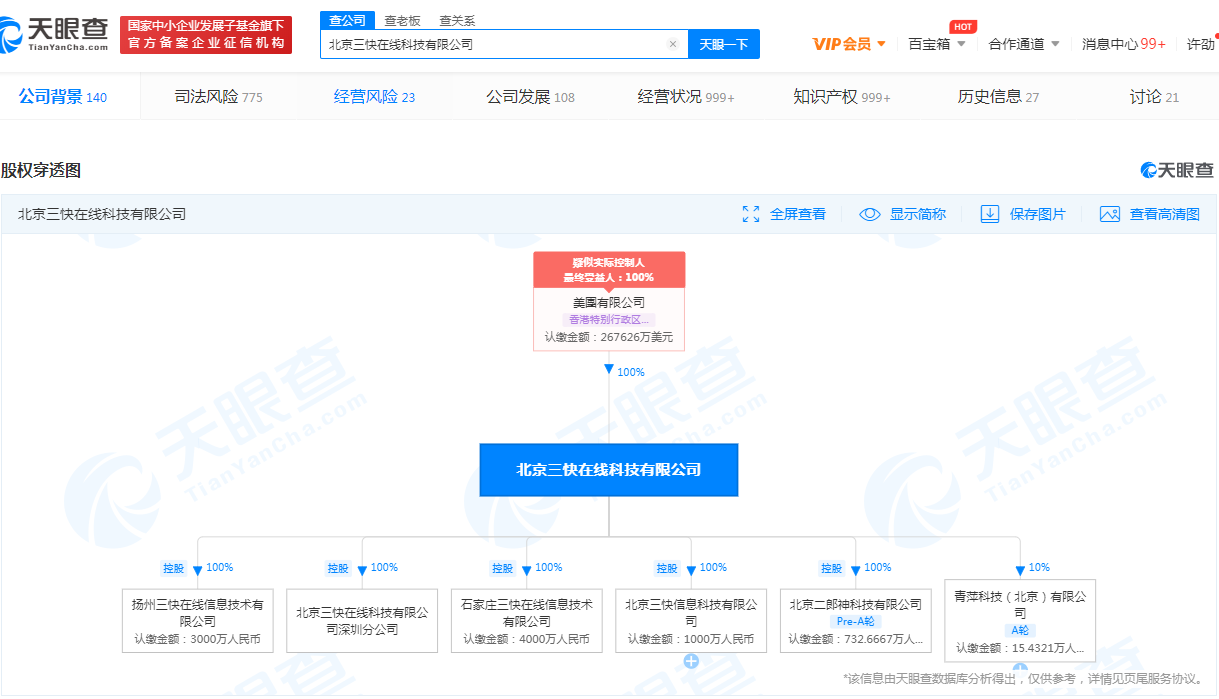Click the 控股 tag above 扬州三快在线信息技术
The height and width of the screenshot is (699, 1219).
pos(174,568)
